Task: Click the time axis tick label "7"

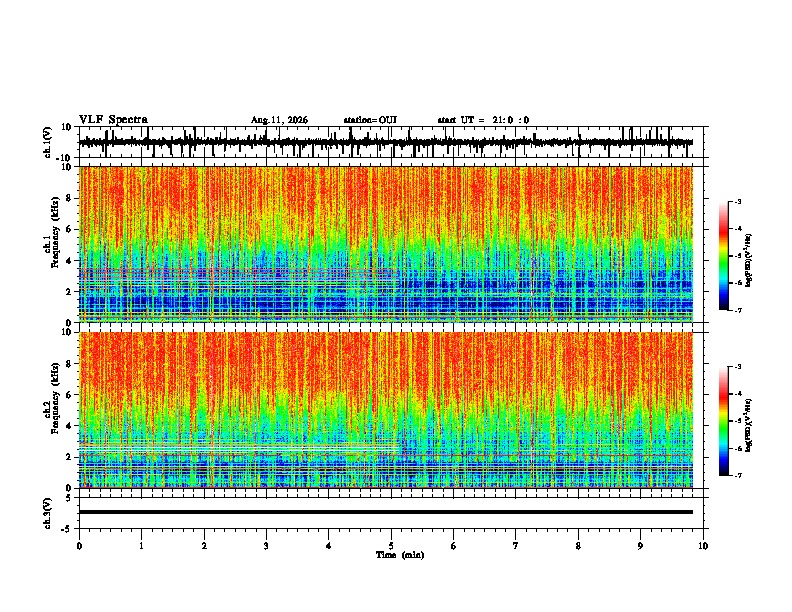Action: [516, 546]
